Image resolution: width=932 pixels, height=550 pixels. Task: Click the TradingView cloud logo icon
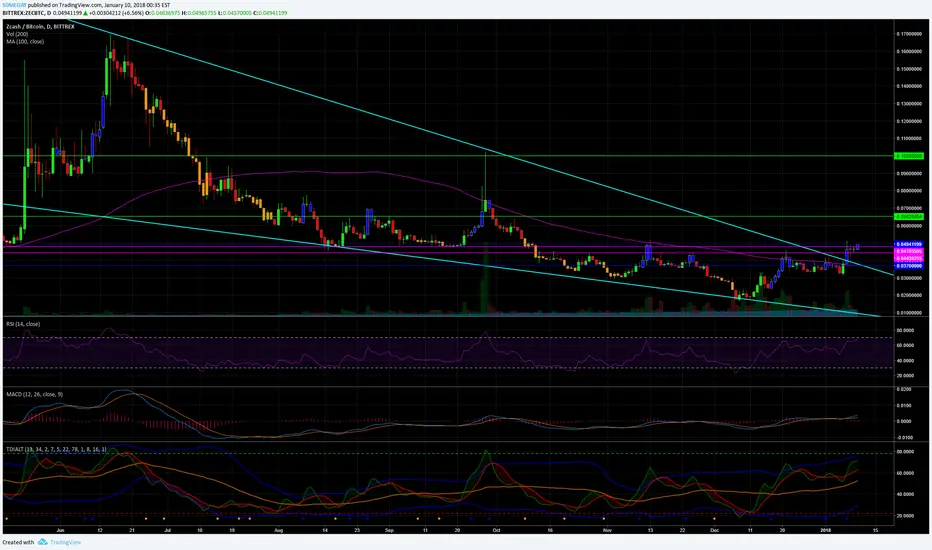(x=42, y=542)
